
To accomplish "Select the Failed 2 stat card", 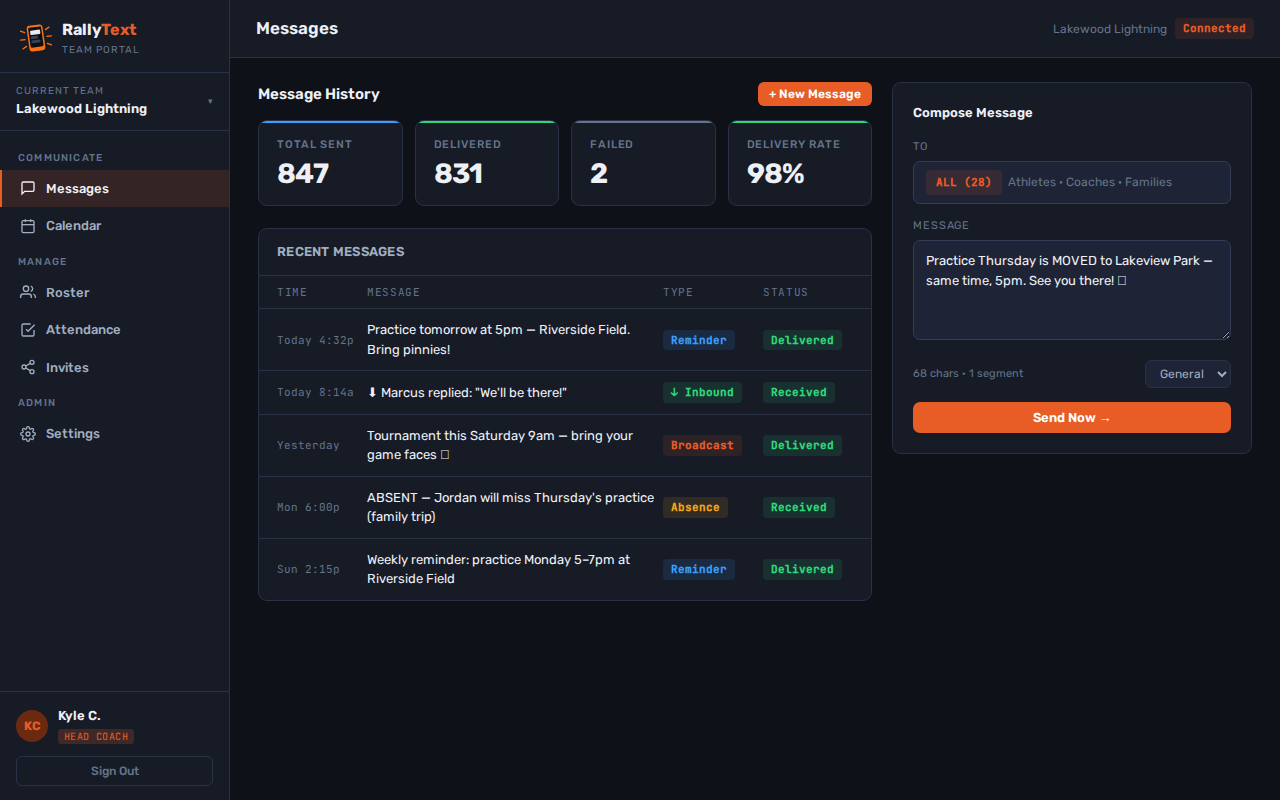I will (643, 163).
